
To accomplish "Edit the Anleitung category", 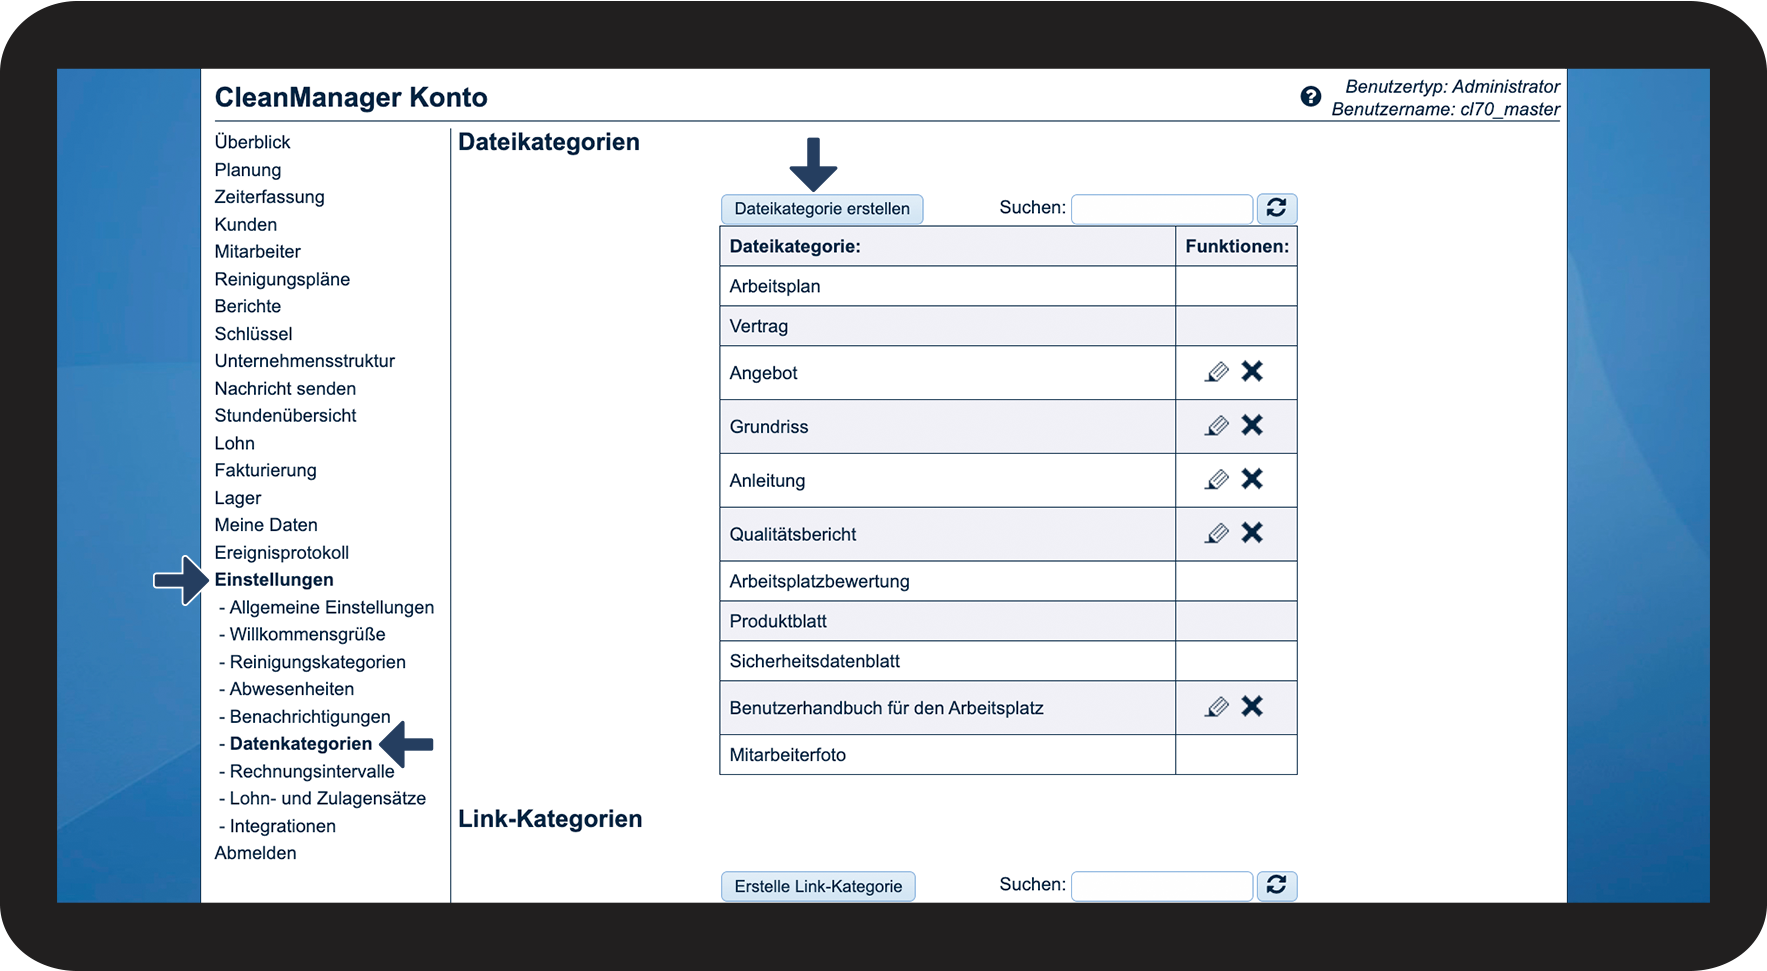I will tap(1217, 480).
